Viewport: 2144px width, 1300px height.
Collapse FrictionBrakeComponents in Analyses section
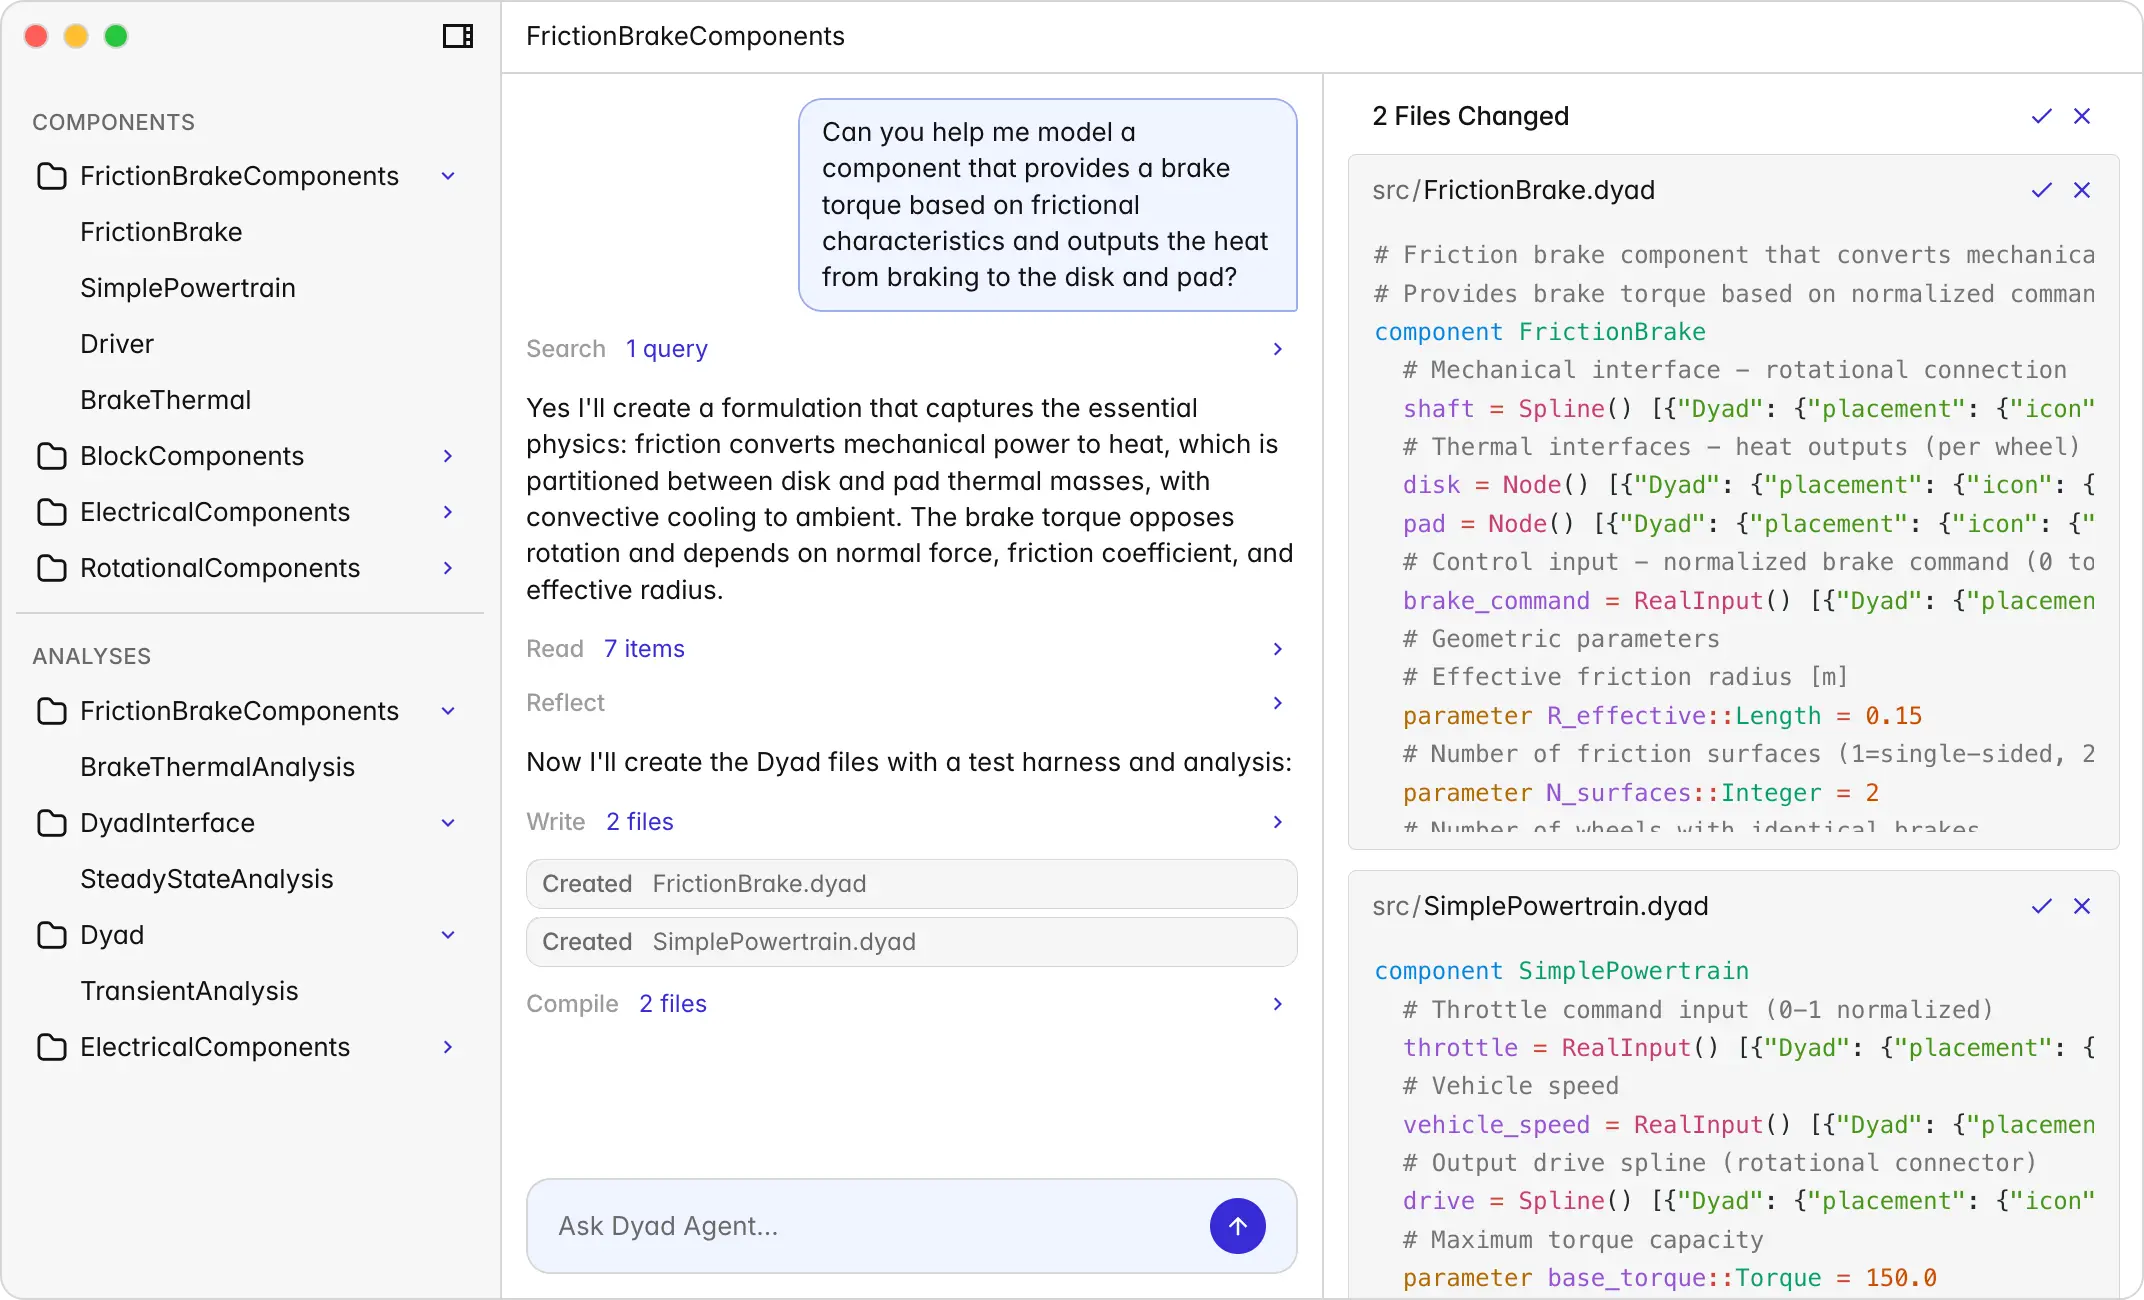coord(448,711)
